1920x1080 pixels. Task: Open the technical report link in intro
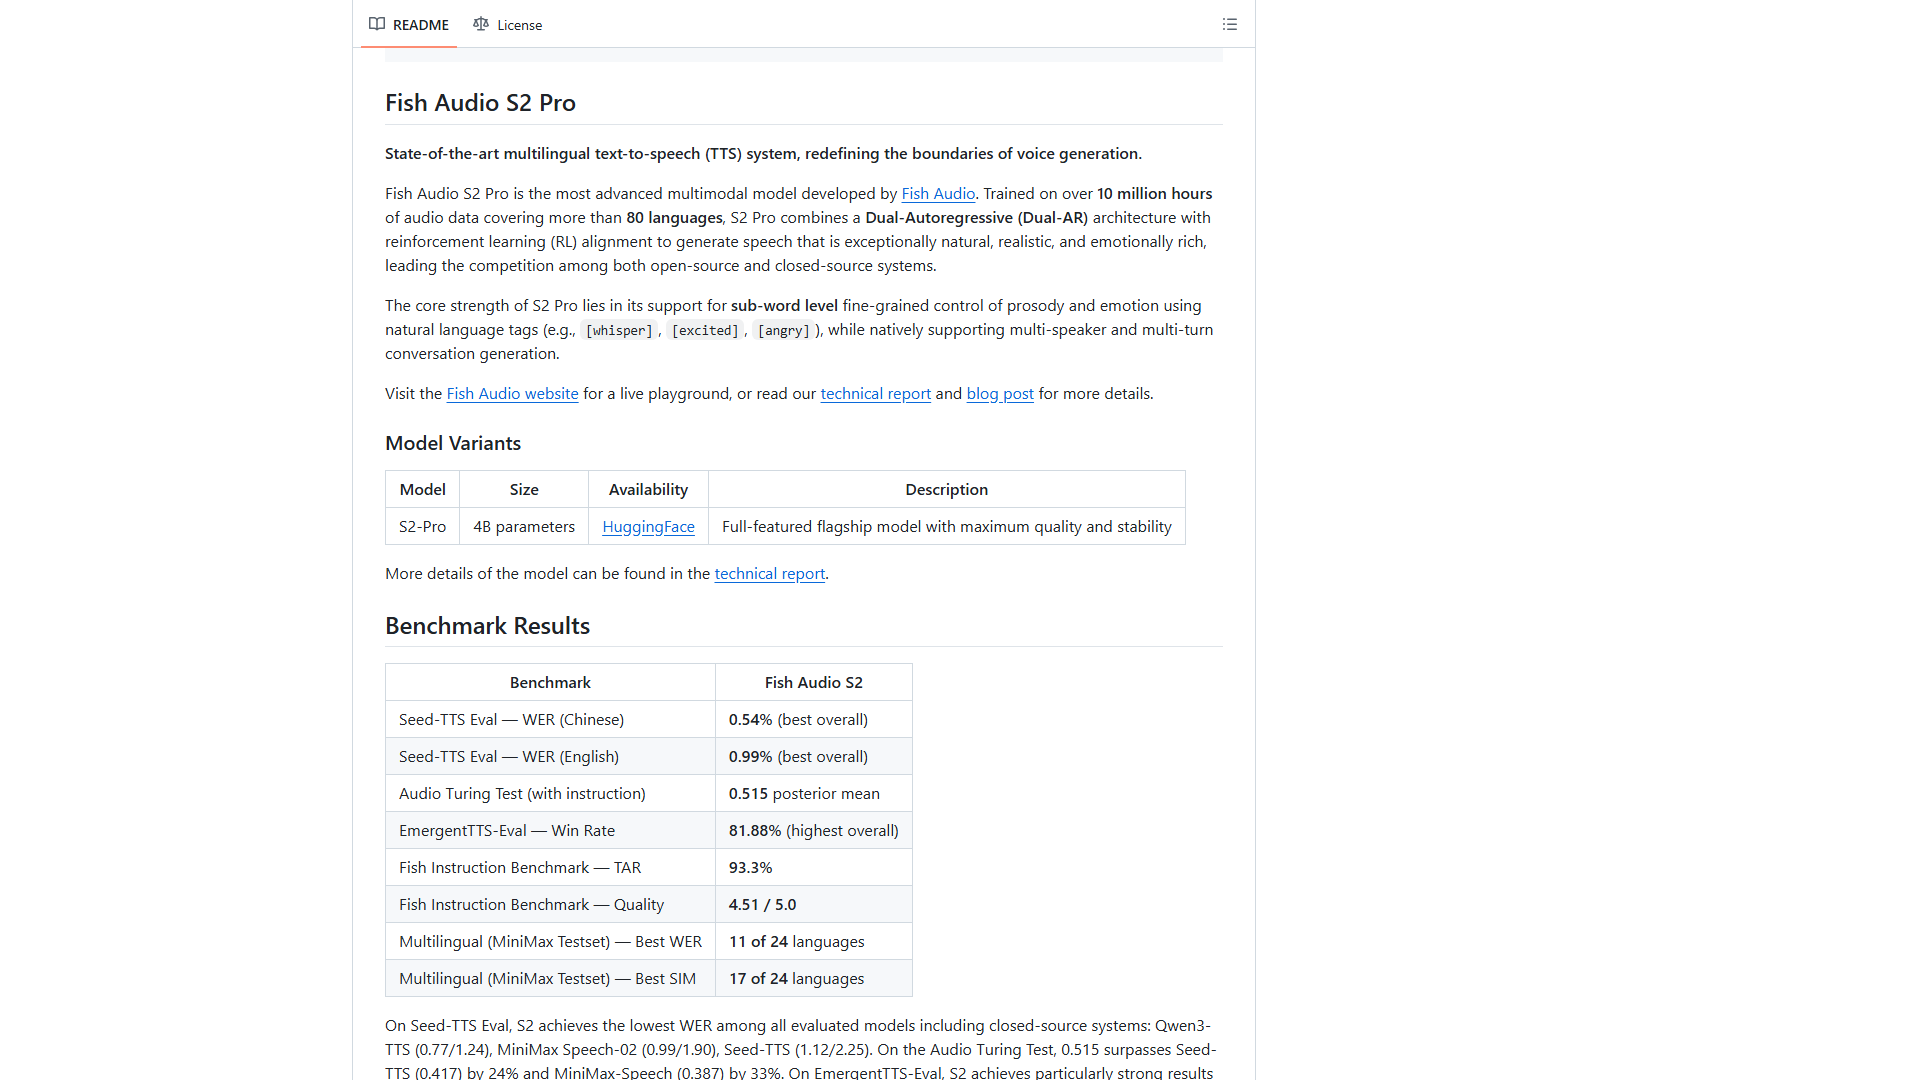tap(876, 394)
